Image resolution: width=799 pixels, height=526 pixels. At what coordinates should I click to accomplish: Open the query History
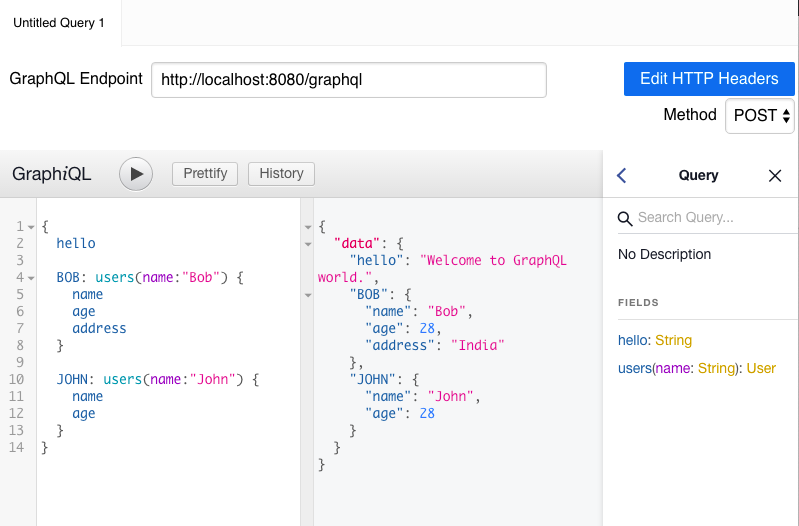tap(281, 174)
